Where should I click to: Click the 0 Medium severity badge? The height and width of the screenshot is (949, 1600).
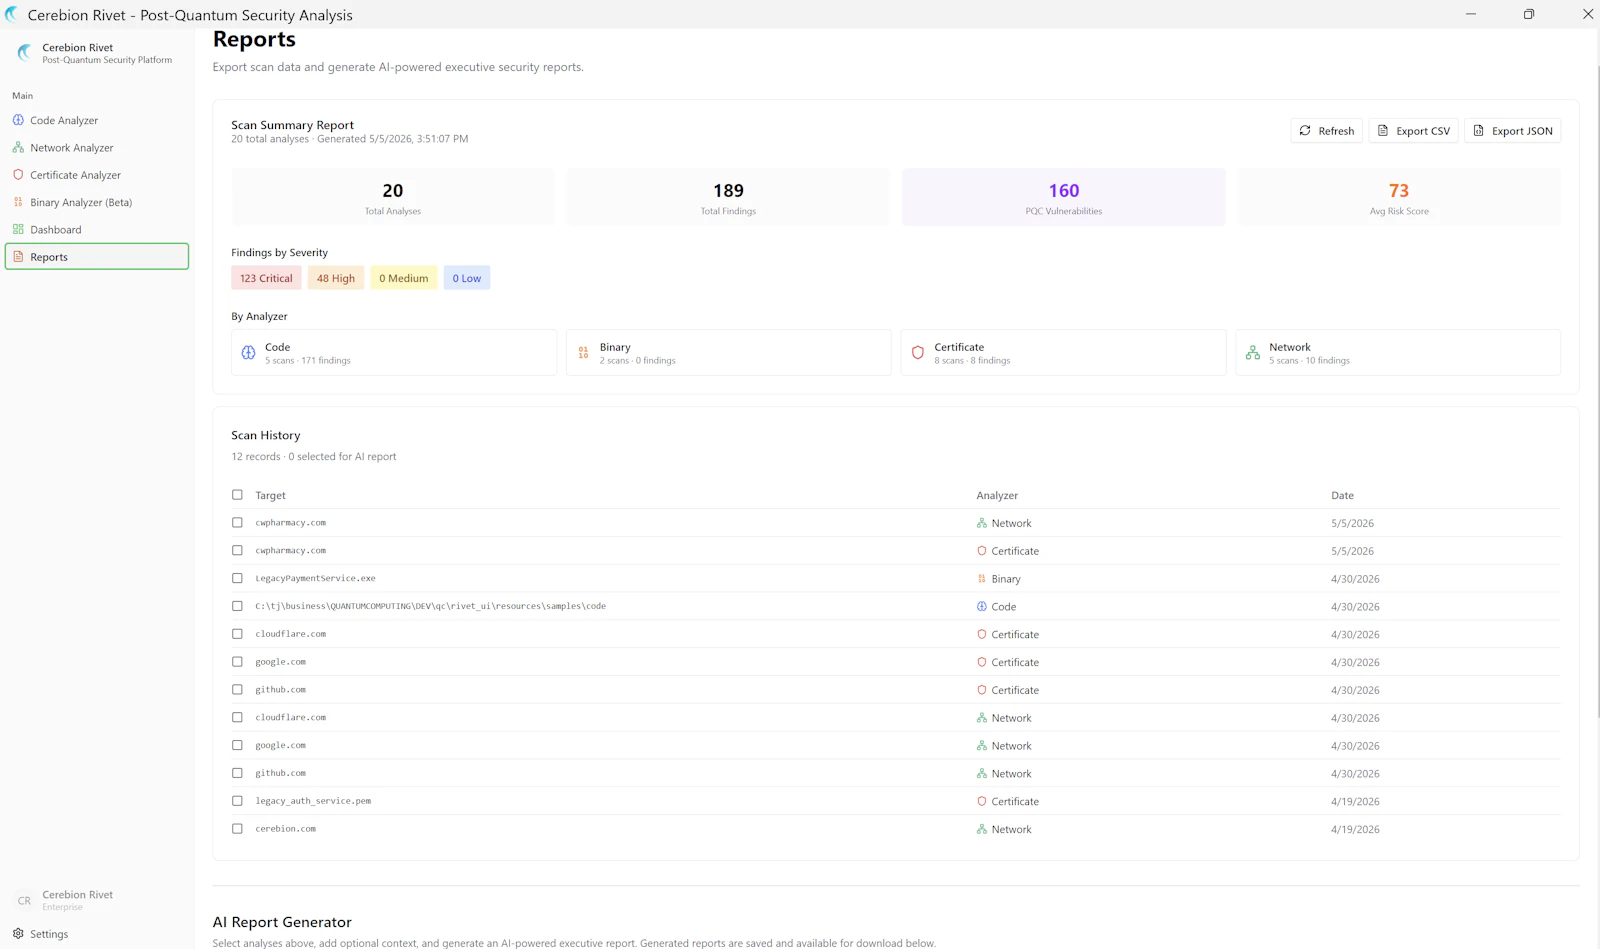tap(403, 278)
